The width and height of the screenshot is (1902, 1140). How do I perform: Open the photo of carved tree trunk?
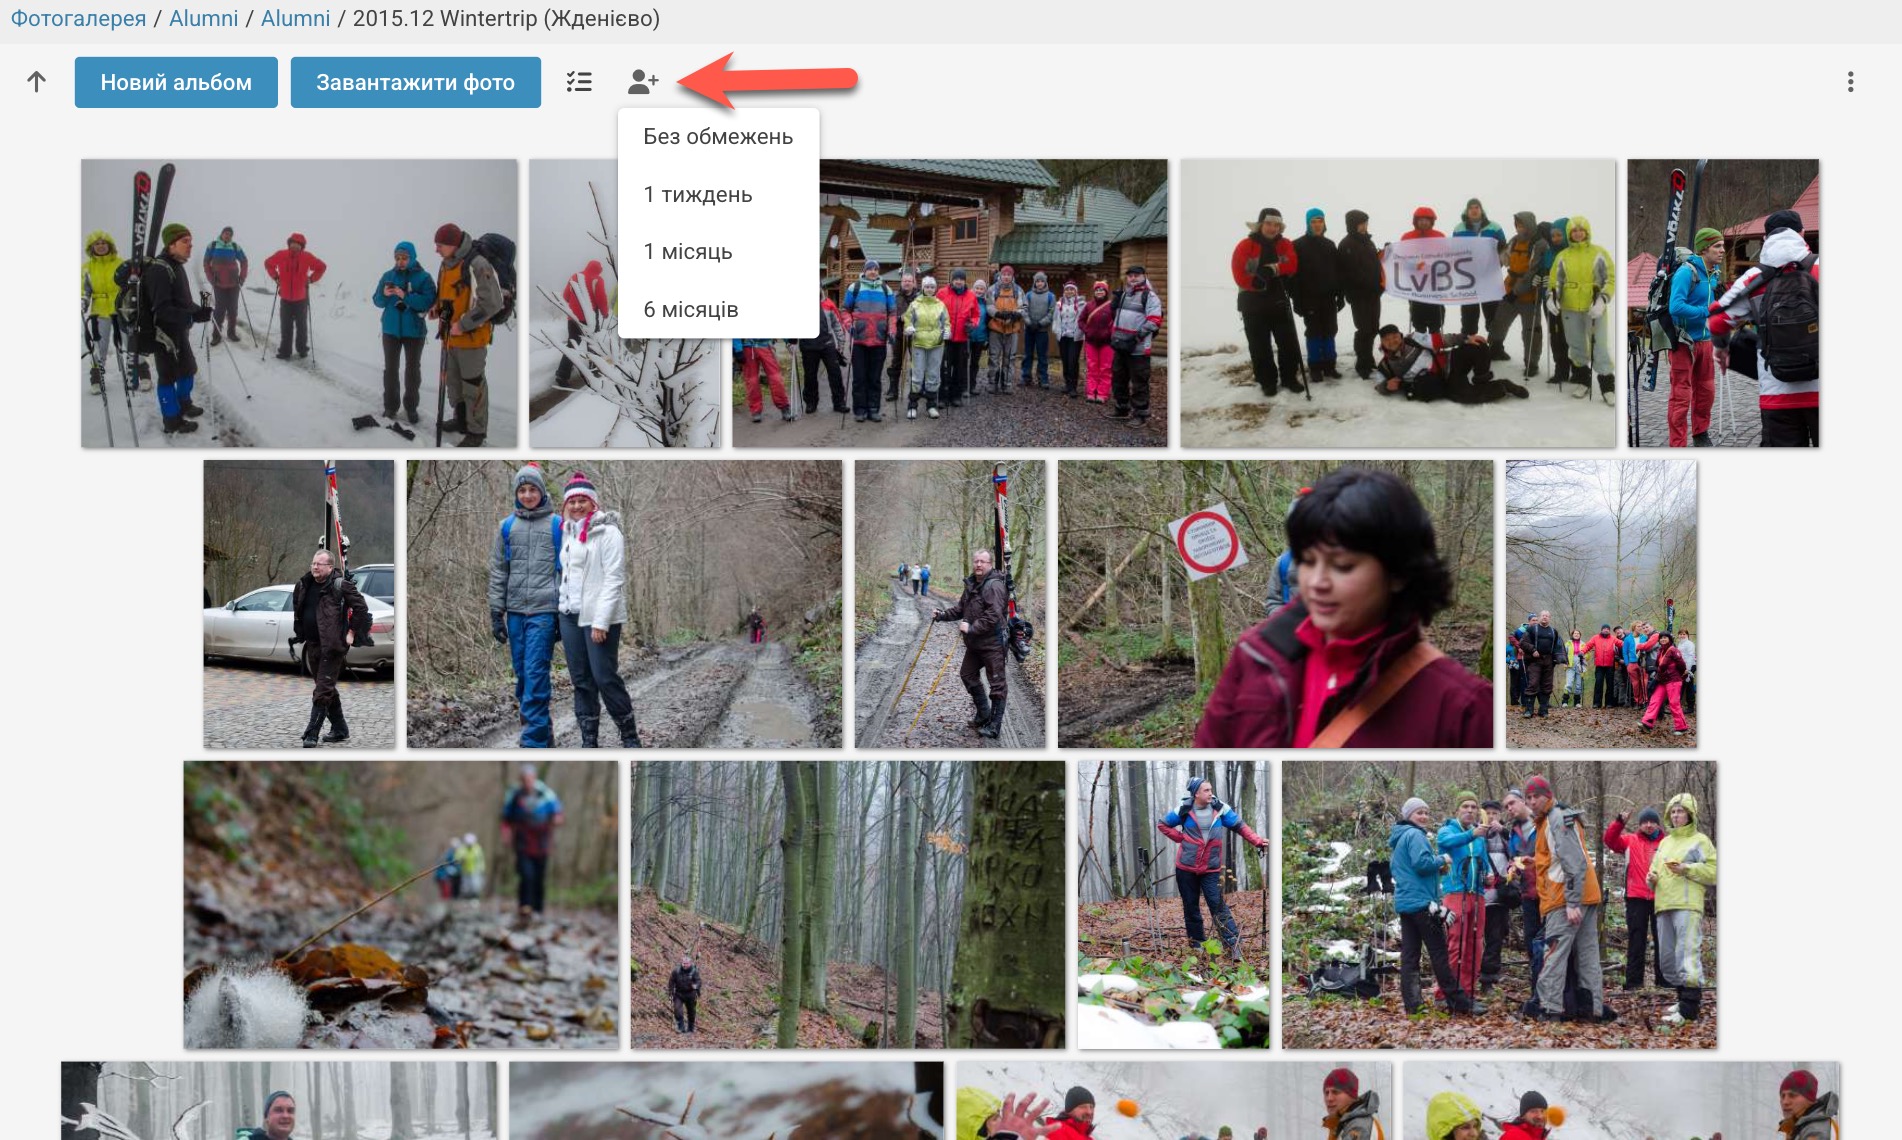pyautogui.click(x=847, y=905)
